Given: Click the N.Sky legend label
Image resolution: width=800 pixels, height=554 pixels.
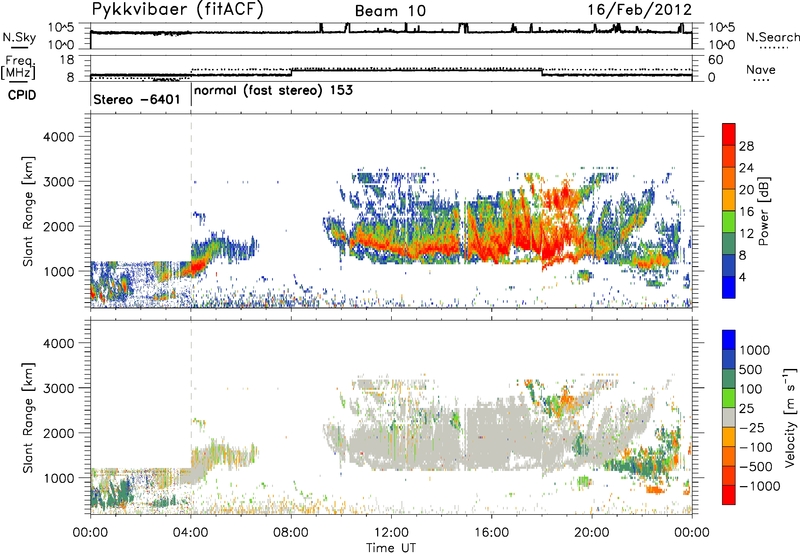Looking at the screenshot, I should (x=19, y=37).
